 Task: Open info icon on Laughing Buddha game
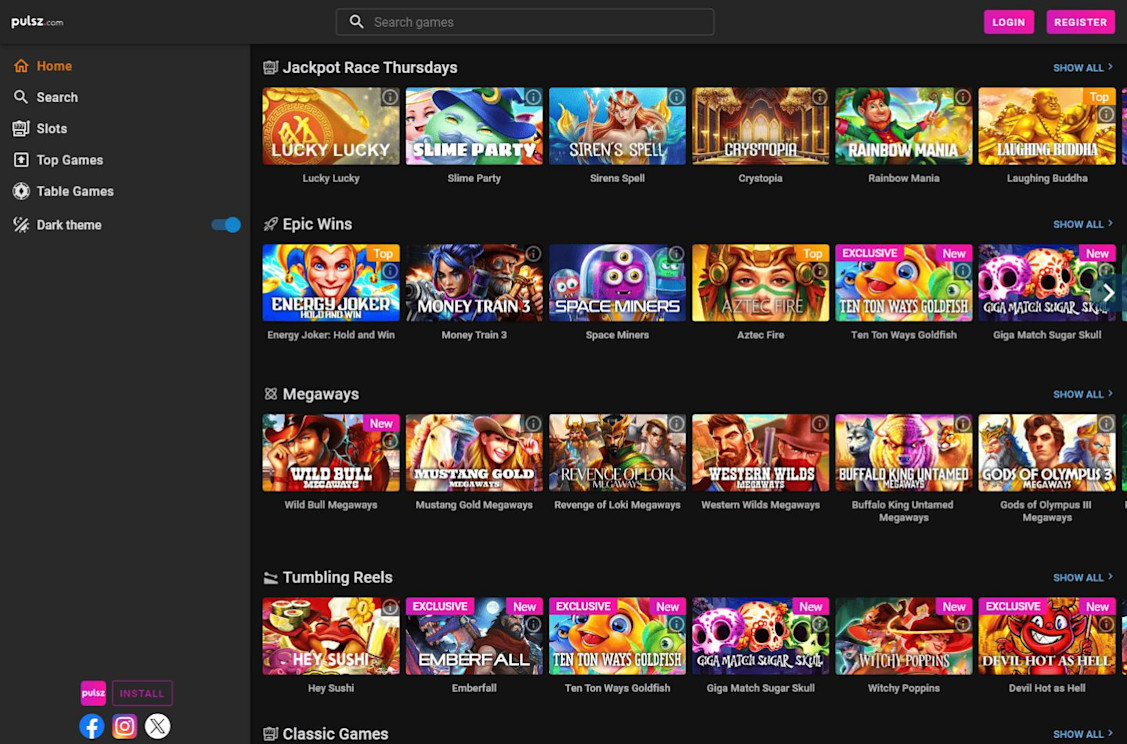(x=1105, y=114)
